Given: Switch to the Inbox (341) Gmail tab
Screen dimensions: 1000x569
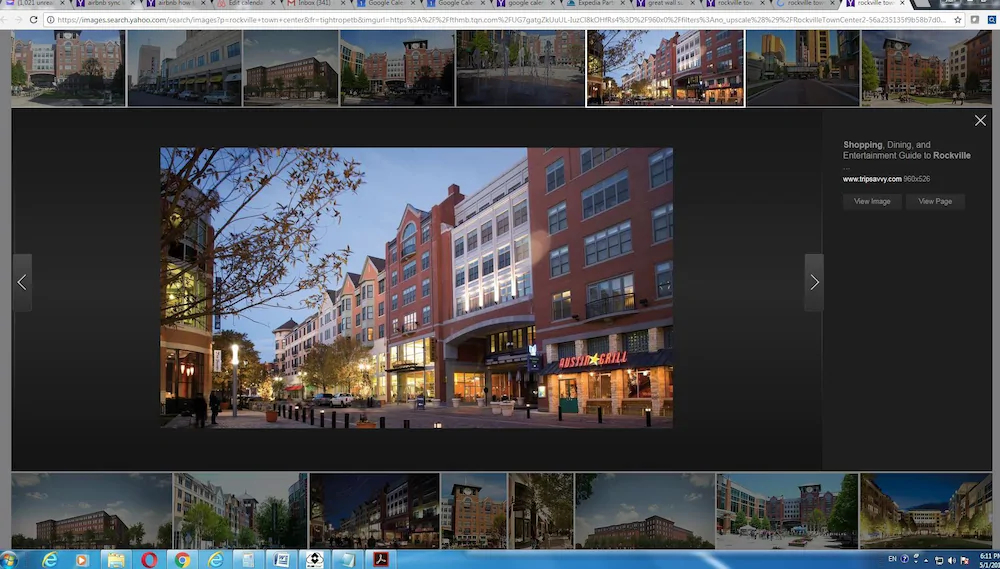Looking at the screenshot, I should click(x=314, y=3).
